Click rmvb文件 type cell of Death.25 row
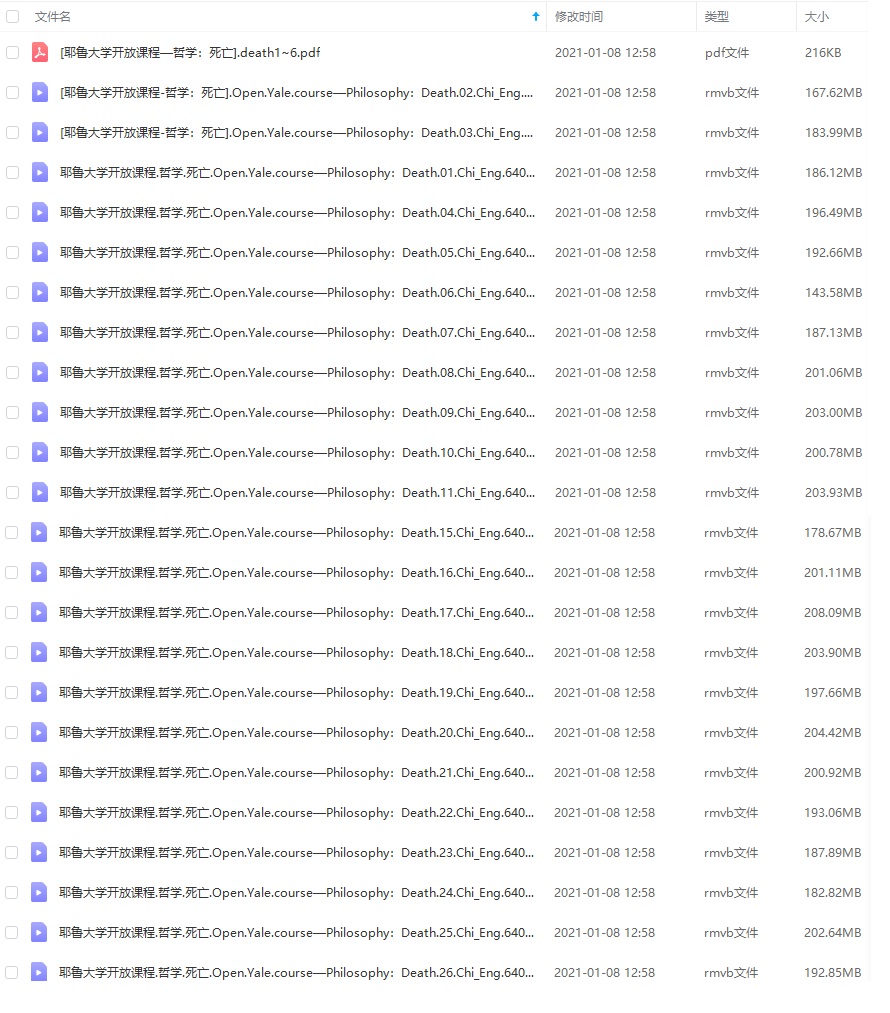Viewport: 890px width, 1013px height. point(730,933)
